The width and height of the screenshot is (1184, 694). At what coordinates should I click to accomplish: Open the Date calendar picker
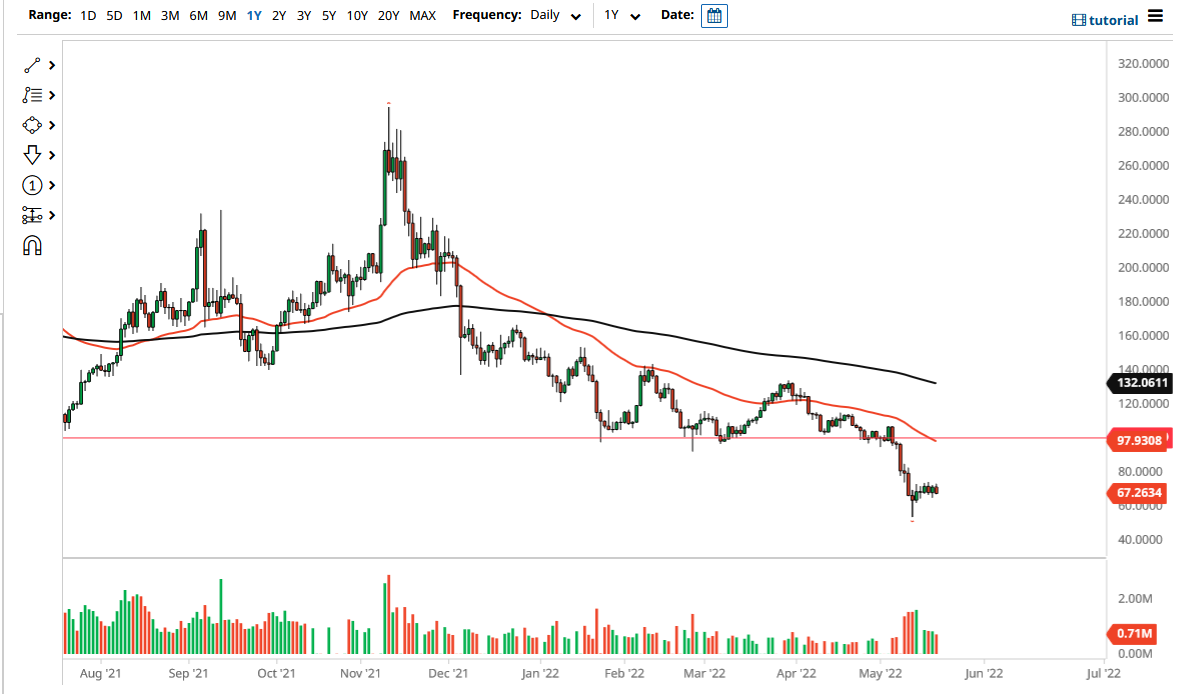[713, 15]
